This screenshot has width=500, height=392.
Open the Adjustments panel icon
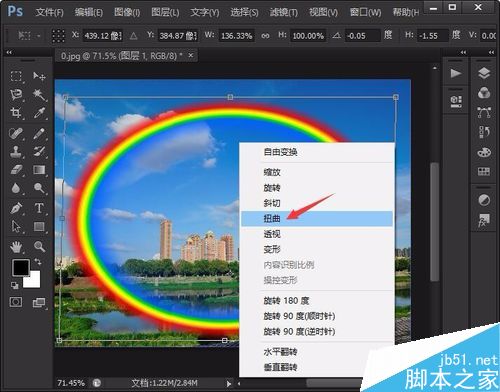484,200
